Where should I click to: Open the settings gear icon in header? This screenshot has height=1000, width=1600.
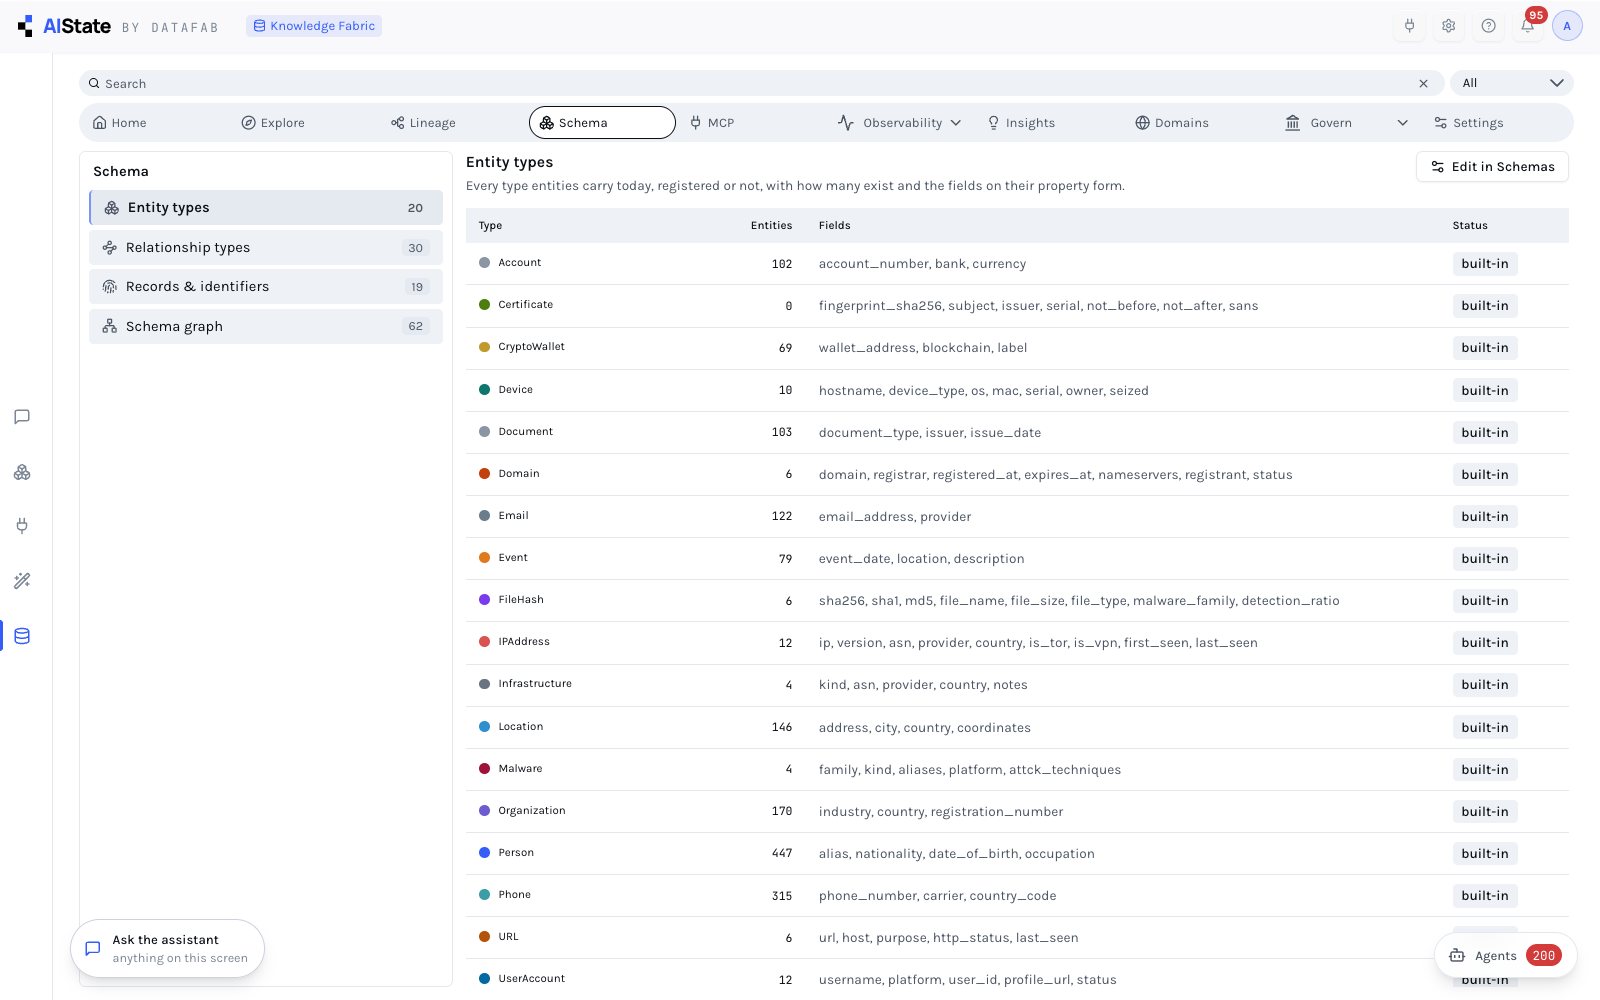tap(1448, 26)
